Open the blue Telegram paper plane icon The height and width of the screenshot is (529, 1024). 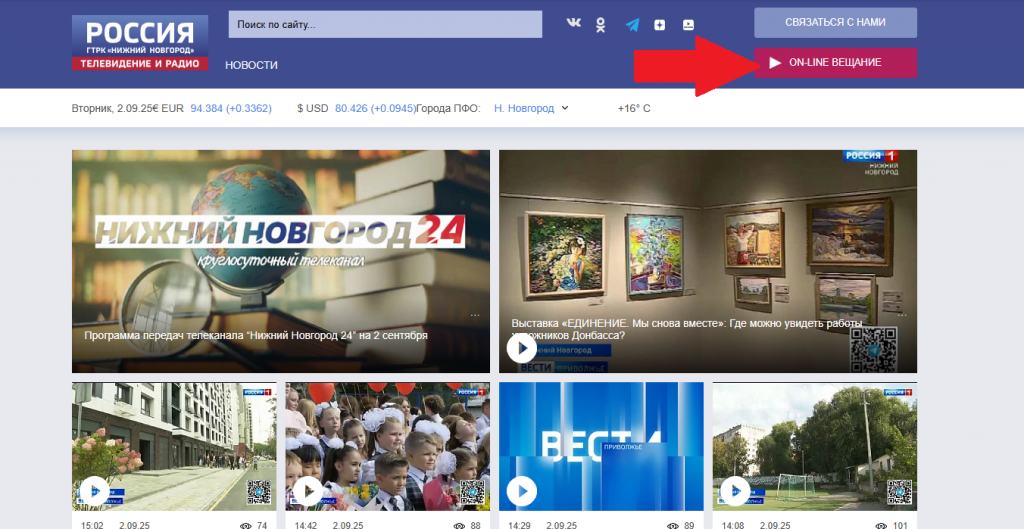(x=632, y=25)
